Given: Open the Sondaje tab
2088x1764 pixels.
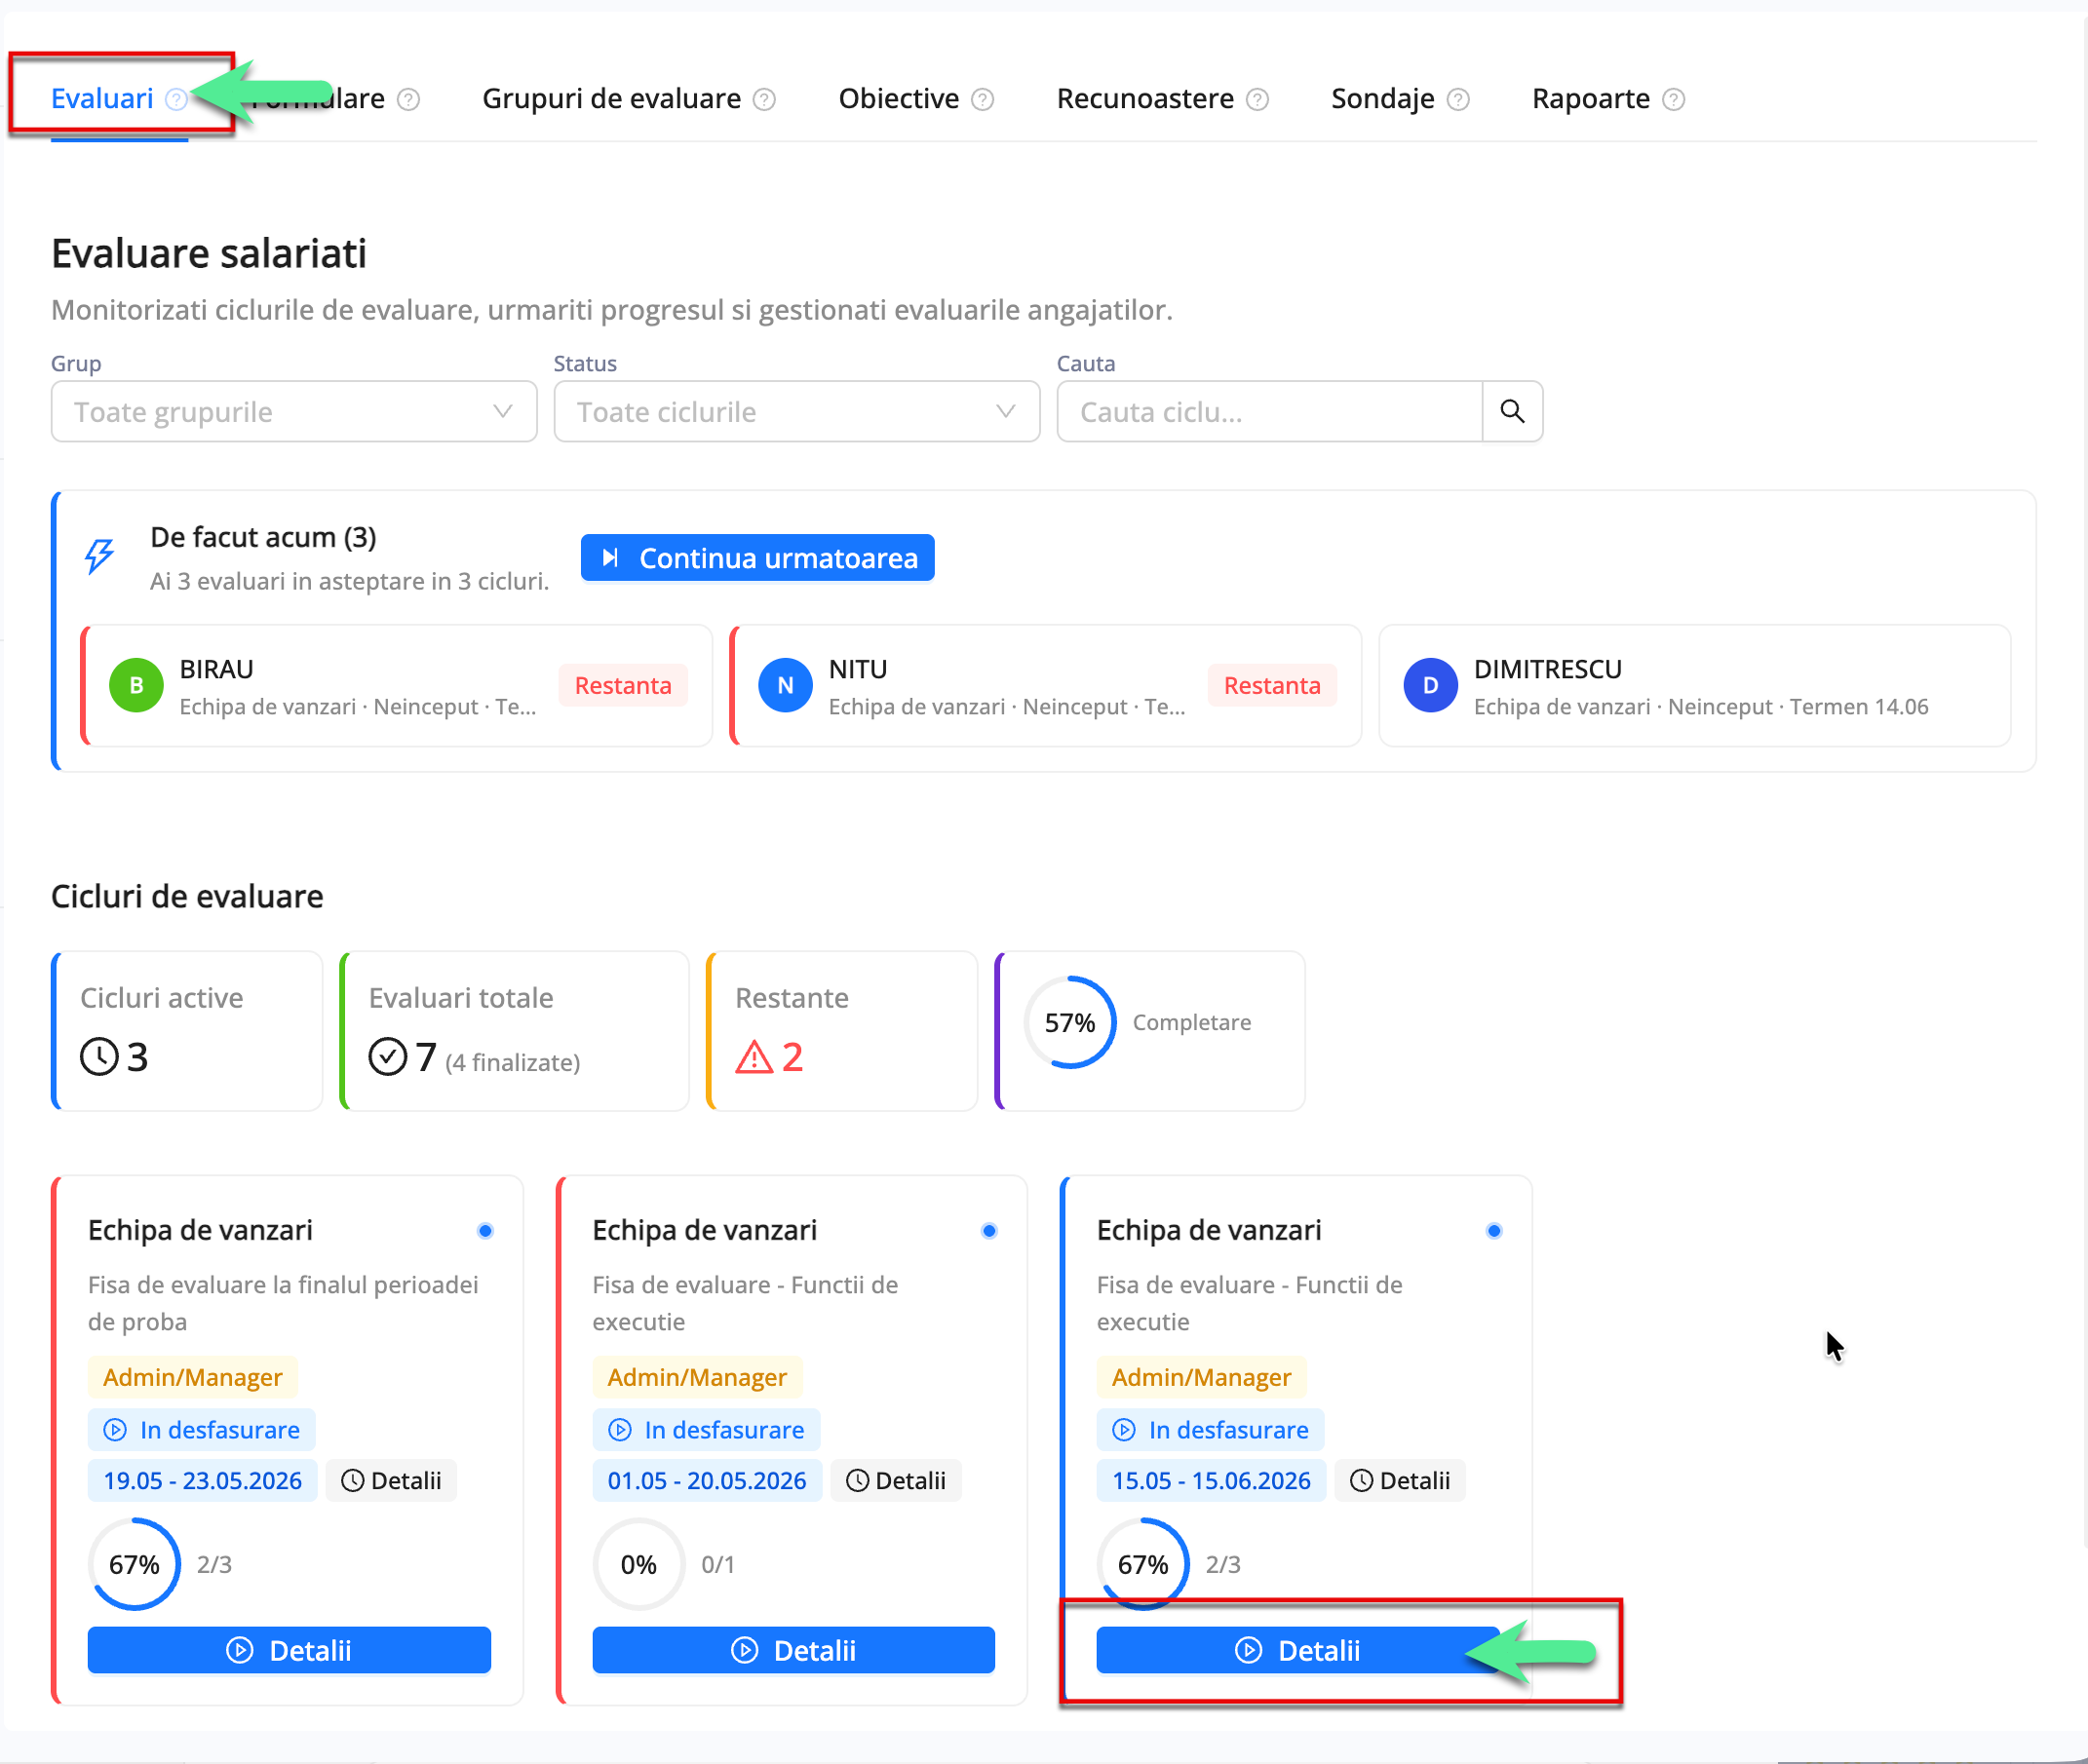Looking at the screenshot, I should (x=1382, y=98).
